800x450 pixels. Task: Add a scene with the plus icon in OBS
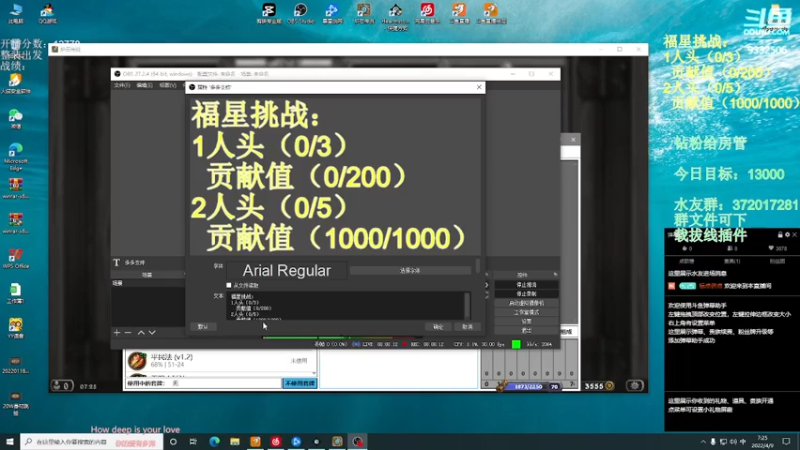(x=117, y=333)
